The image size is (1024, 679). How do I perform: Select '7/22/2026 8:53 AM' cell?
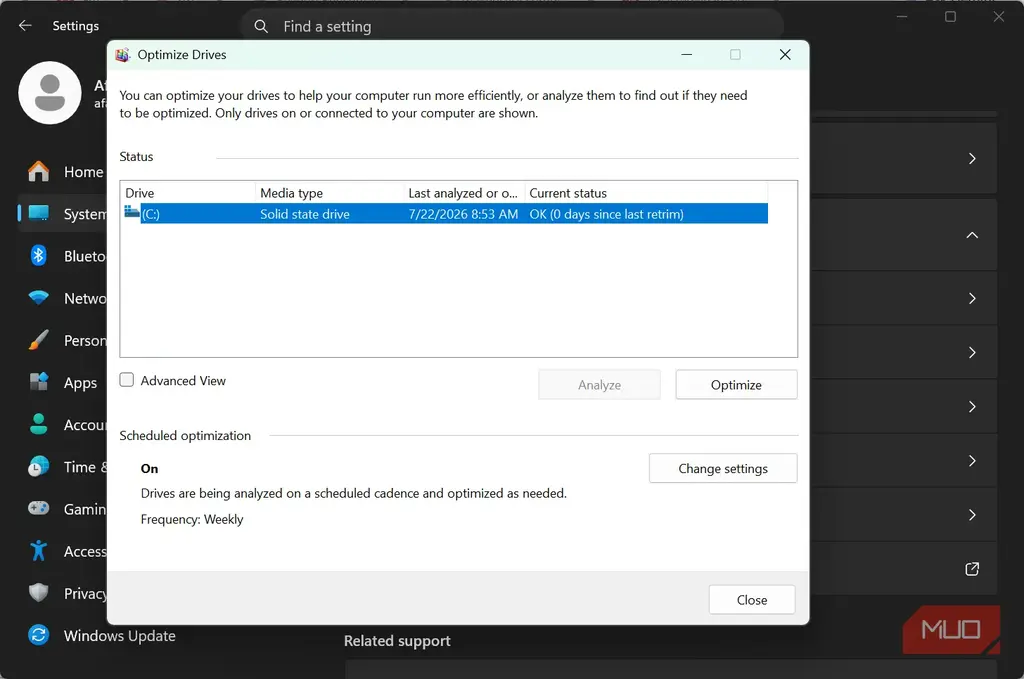tap(463, 214)
